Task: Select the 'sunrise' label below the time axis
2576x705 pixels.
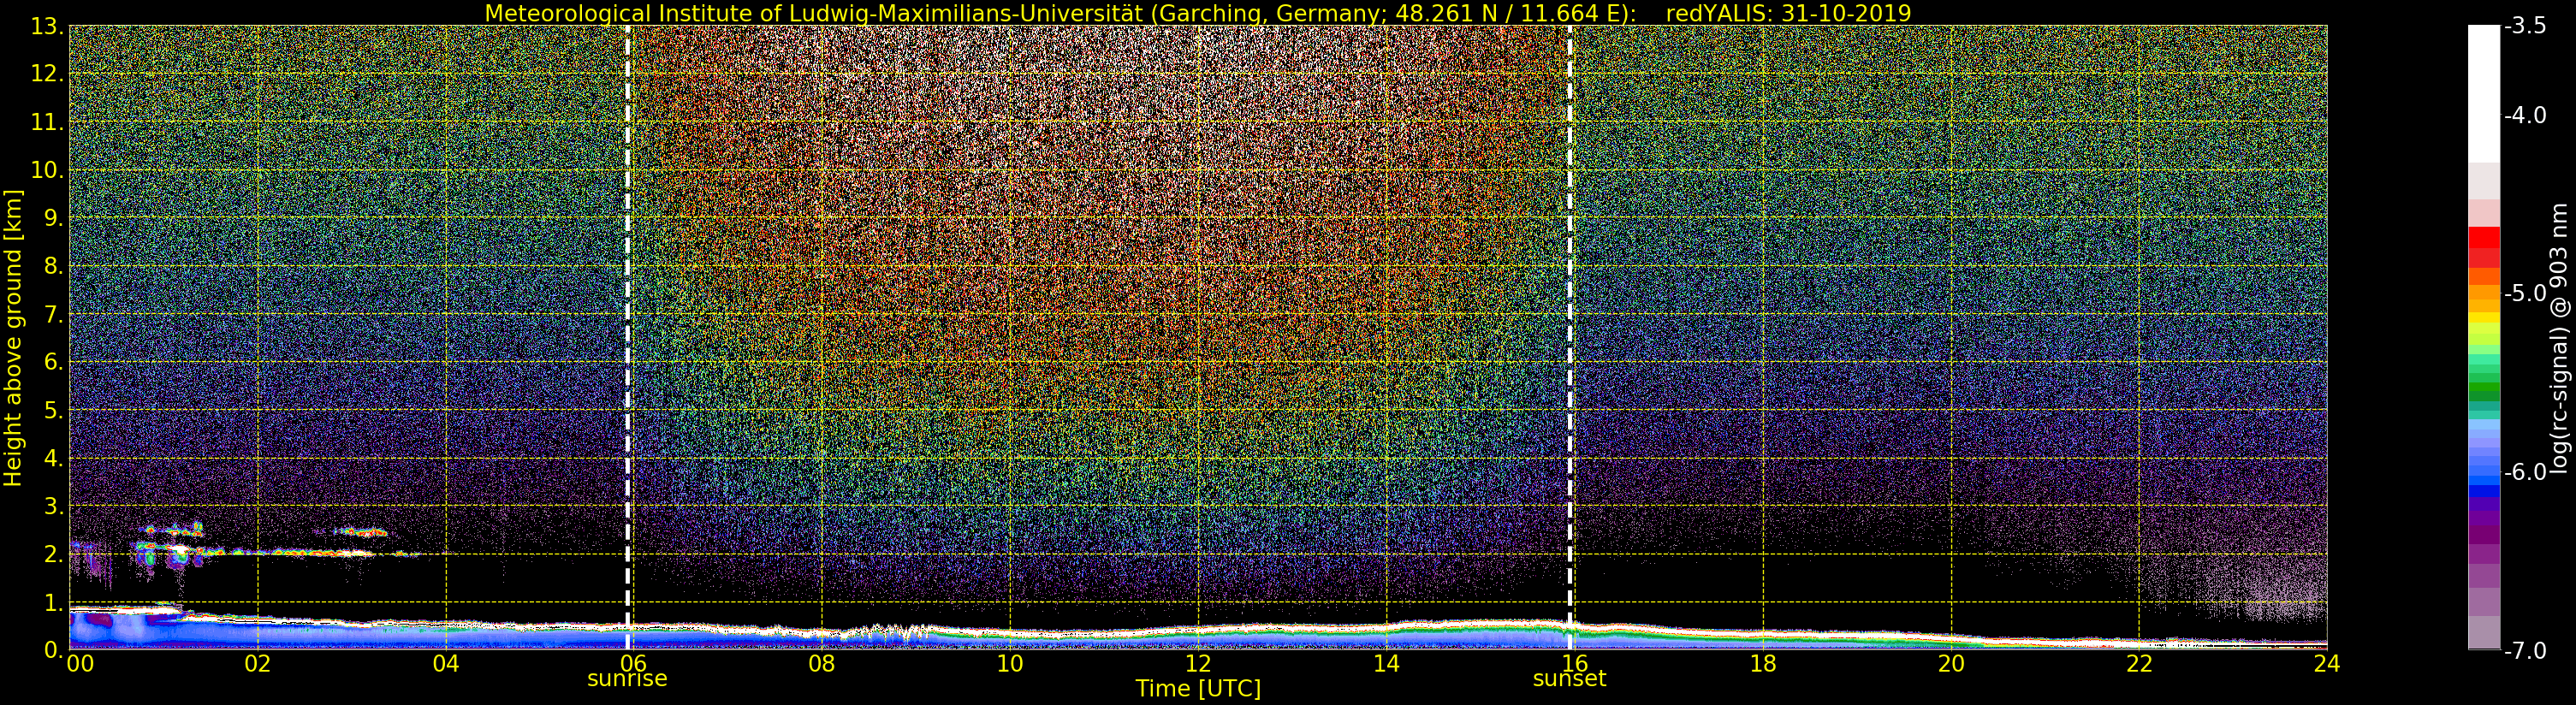Action: click(x=627, y=679)
